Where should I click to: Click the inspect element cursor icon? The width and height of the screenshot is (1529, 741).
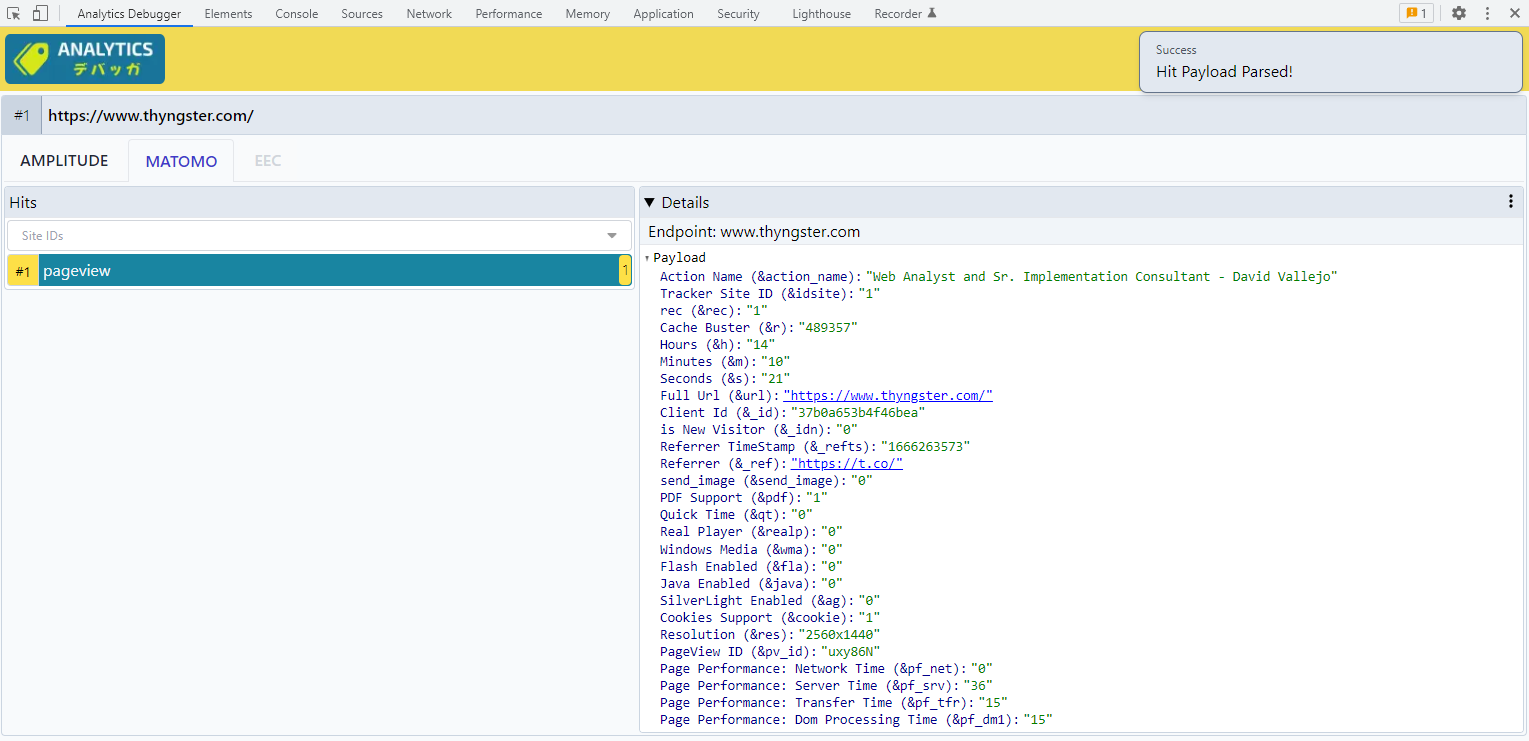point(14,13)
